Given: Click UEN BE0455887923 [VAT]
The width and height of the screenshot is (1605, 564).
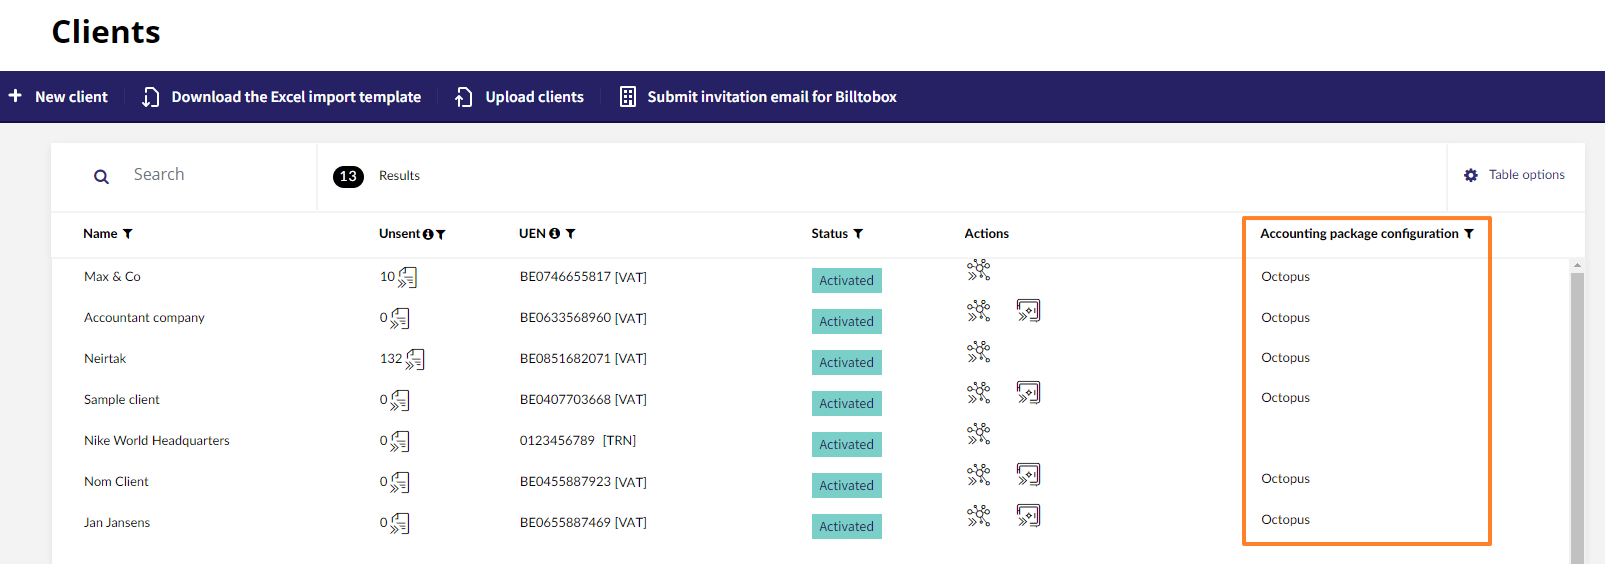Looking at the screenshot, I should 583,482.
